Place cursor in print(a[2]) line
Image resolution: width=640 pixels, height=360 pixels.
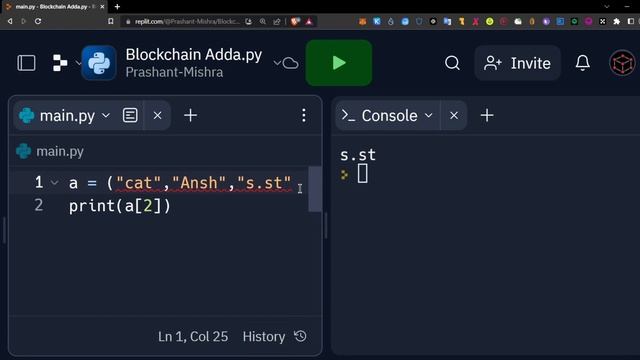(120, 206)
